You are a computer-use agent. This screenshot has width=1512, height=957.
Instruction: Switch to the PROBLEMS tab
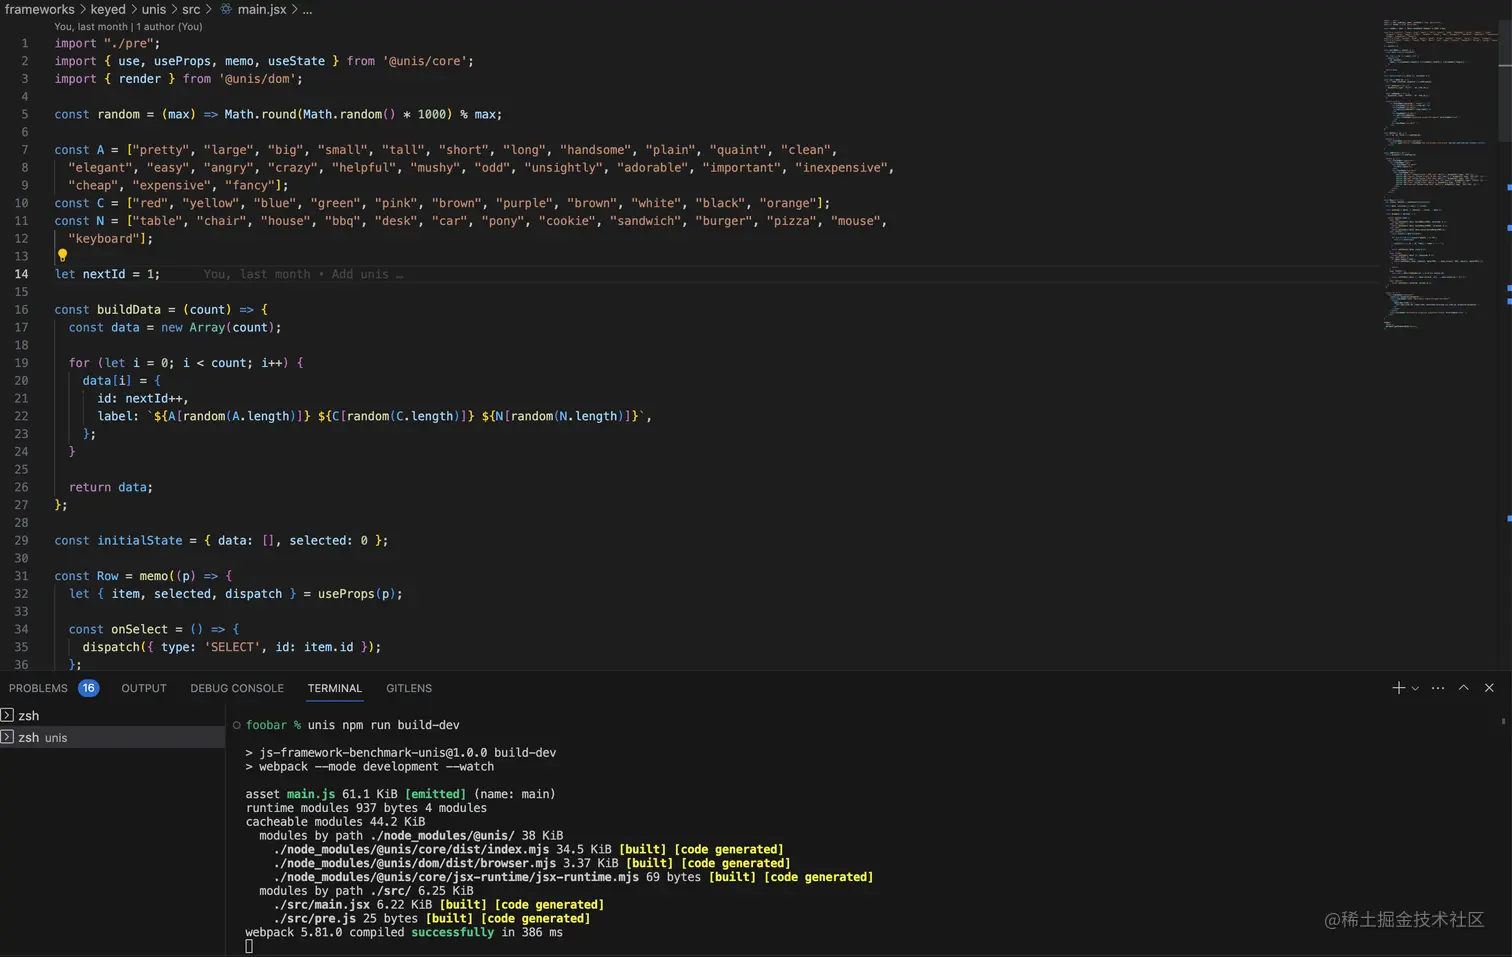pyautogui.click(x=38, y=688)
